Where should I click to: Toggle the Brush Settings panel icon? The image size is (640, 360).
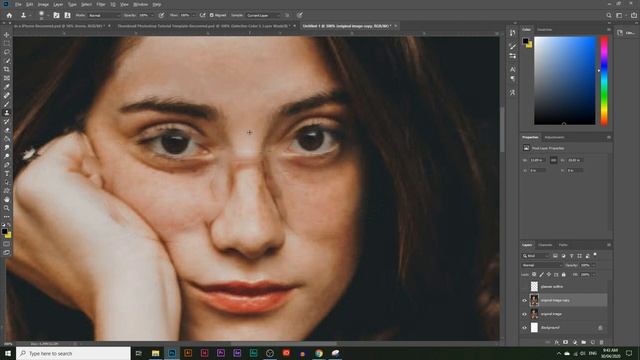(56, 15)
